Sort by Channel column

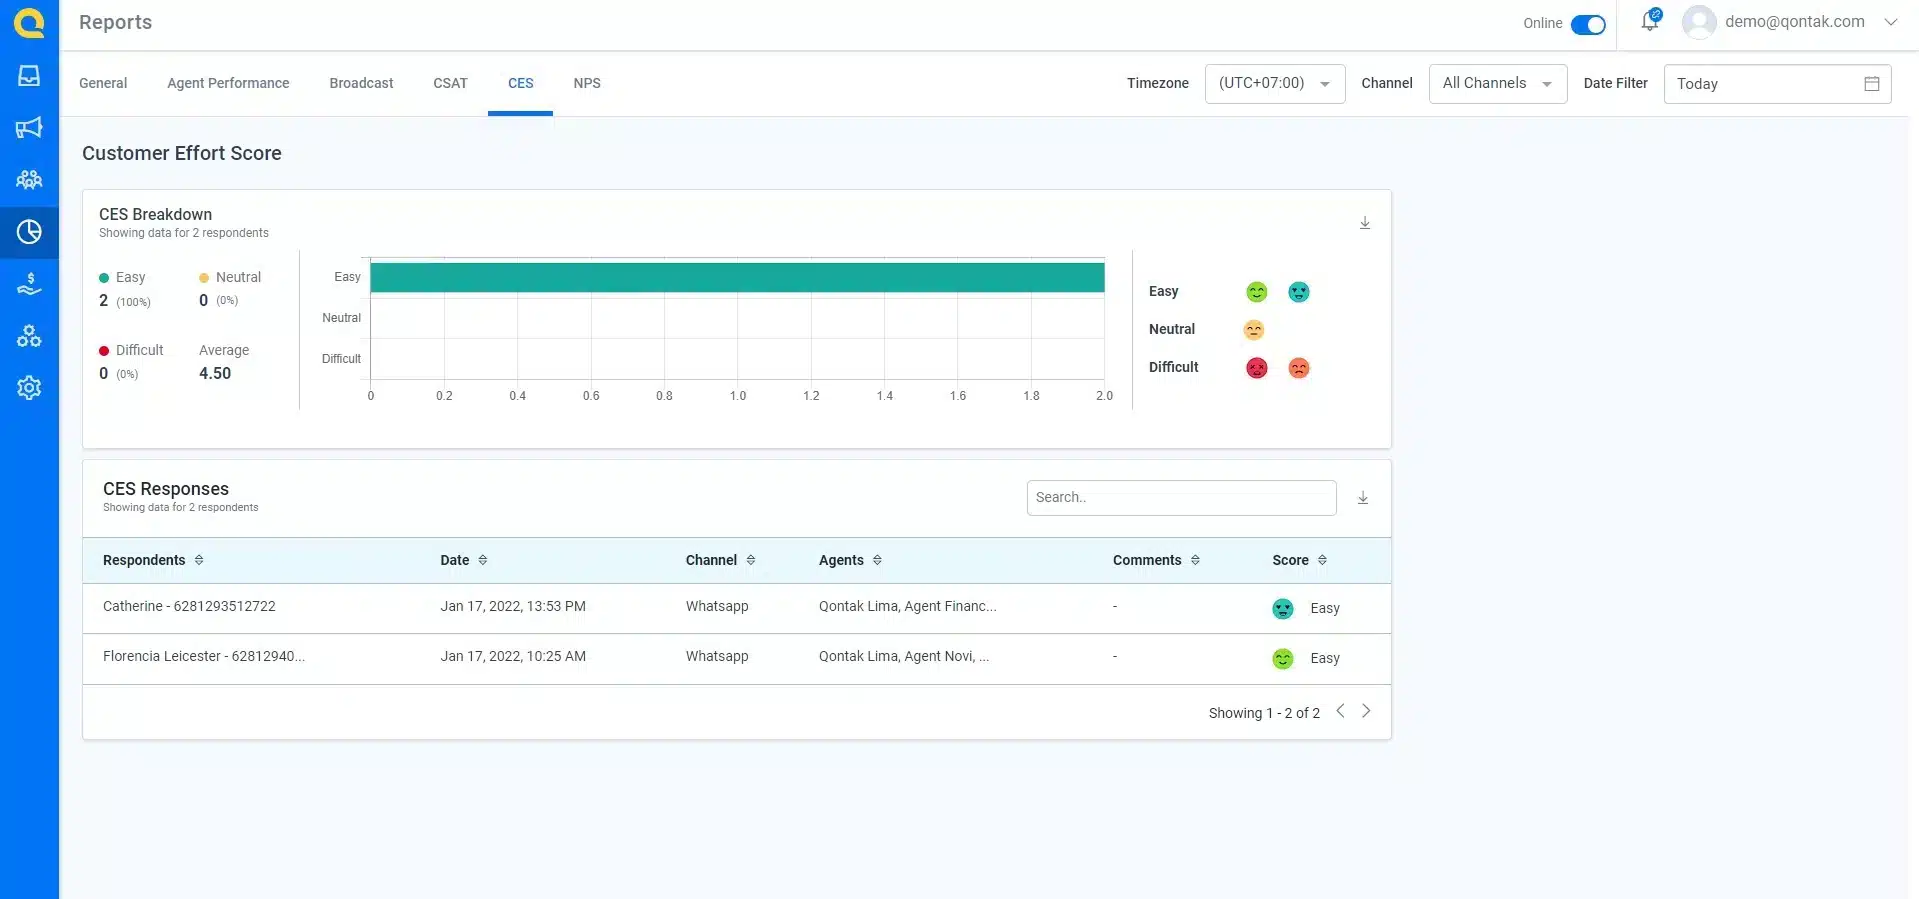(751, 560)
